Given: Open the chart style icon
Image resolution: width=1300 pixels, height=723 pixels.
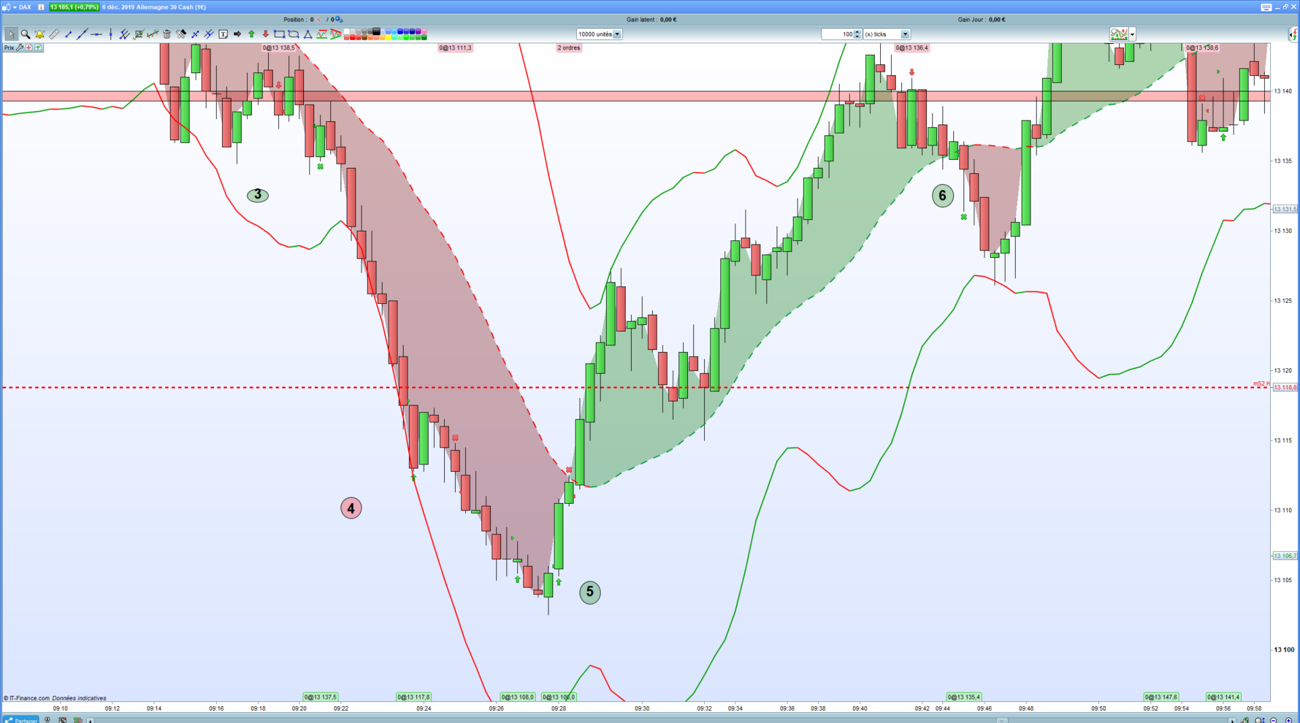Looking at the screenshot, I should click(x=1118, y=34).
